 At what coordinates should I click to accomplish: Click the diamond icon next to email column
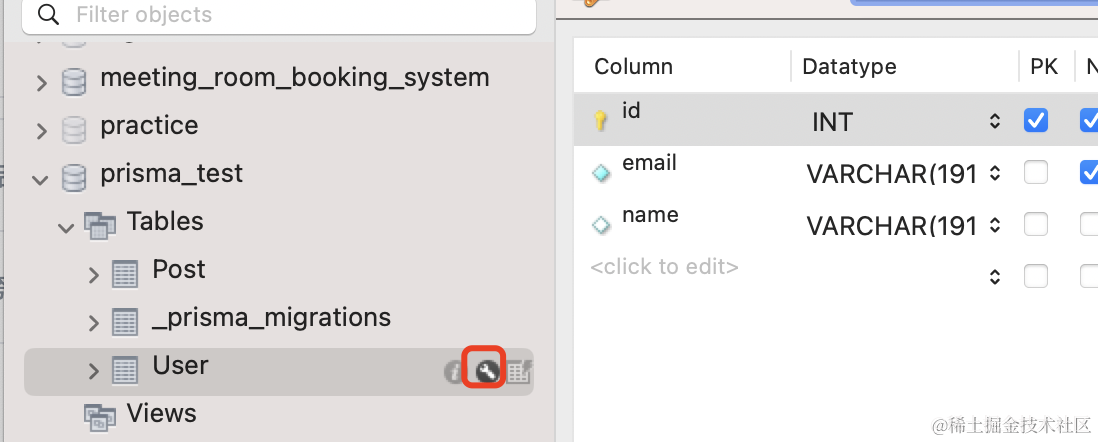click(601, 173)
